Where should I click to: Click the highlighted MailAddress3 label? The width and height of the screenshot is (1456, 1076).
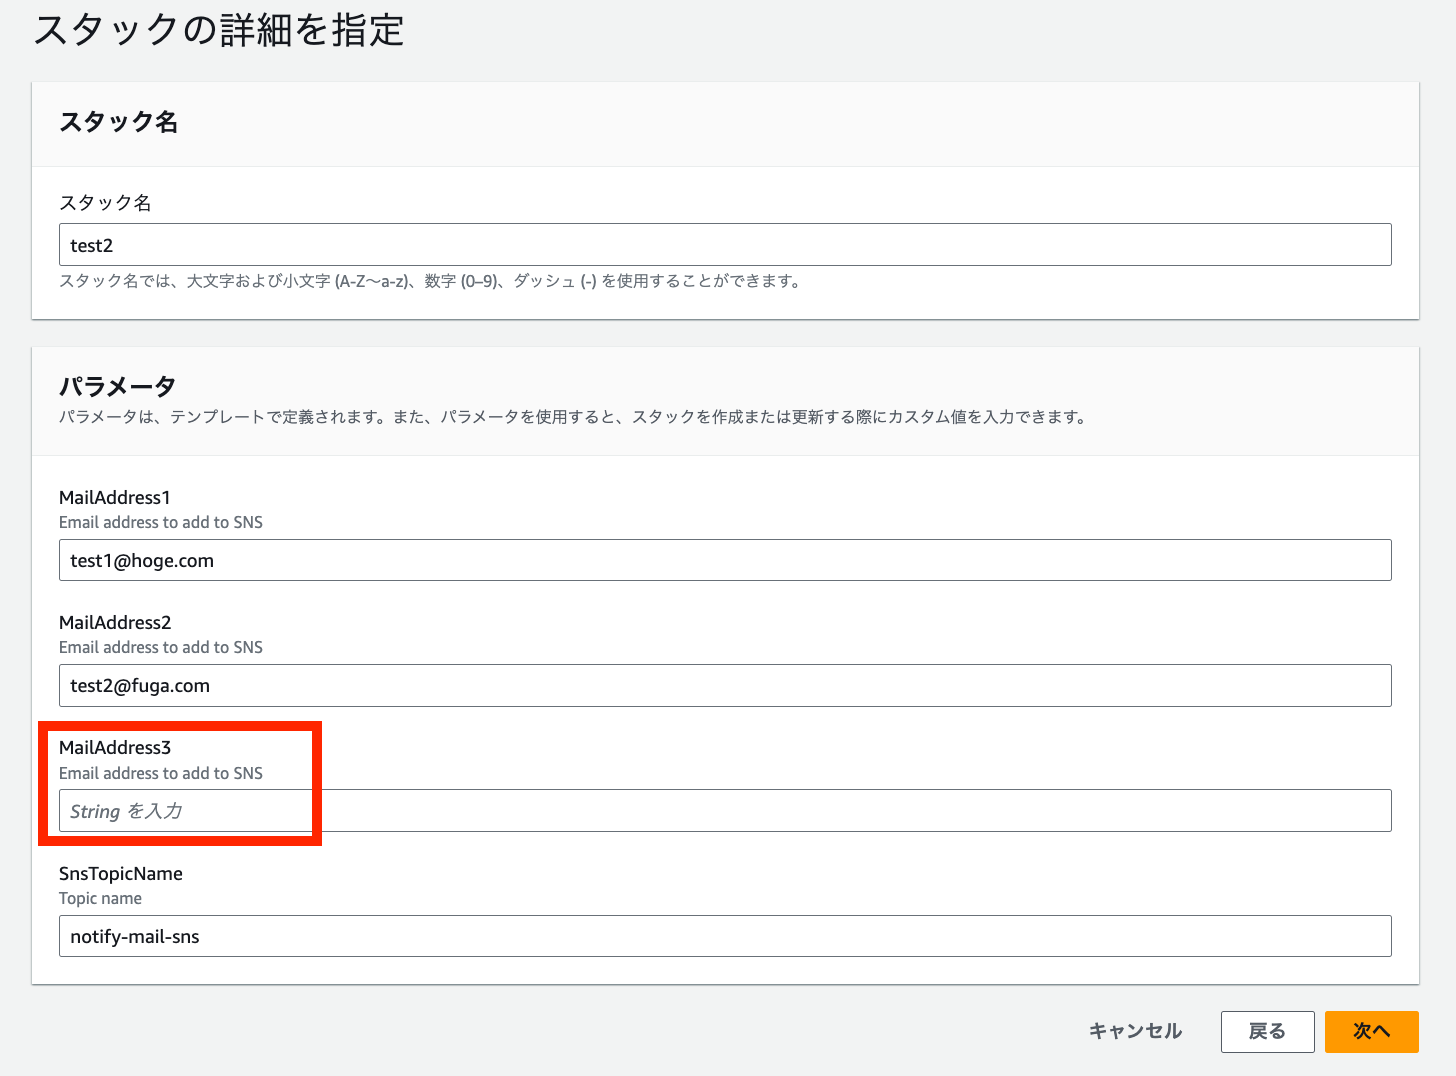(x=115, y=747)
